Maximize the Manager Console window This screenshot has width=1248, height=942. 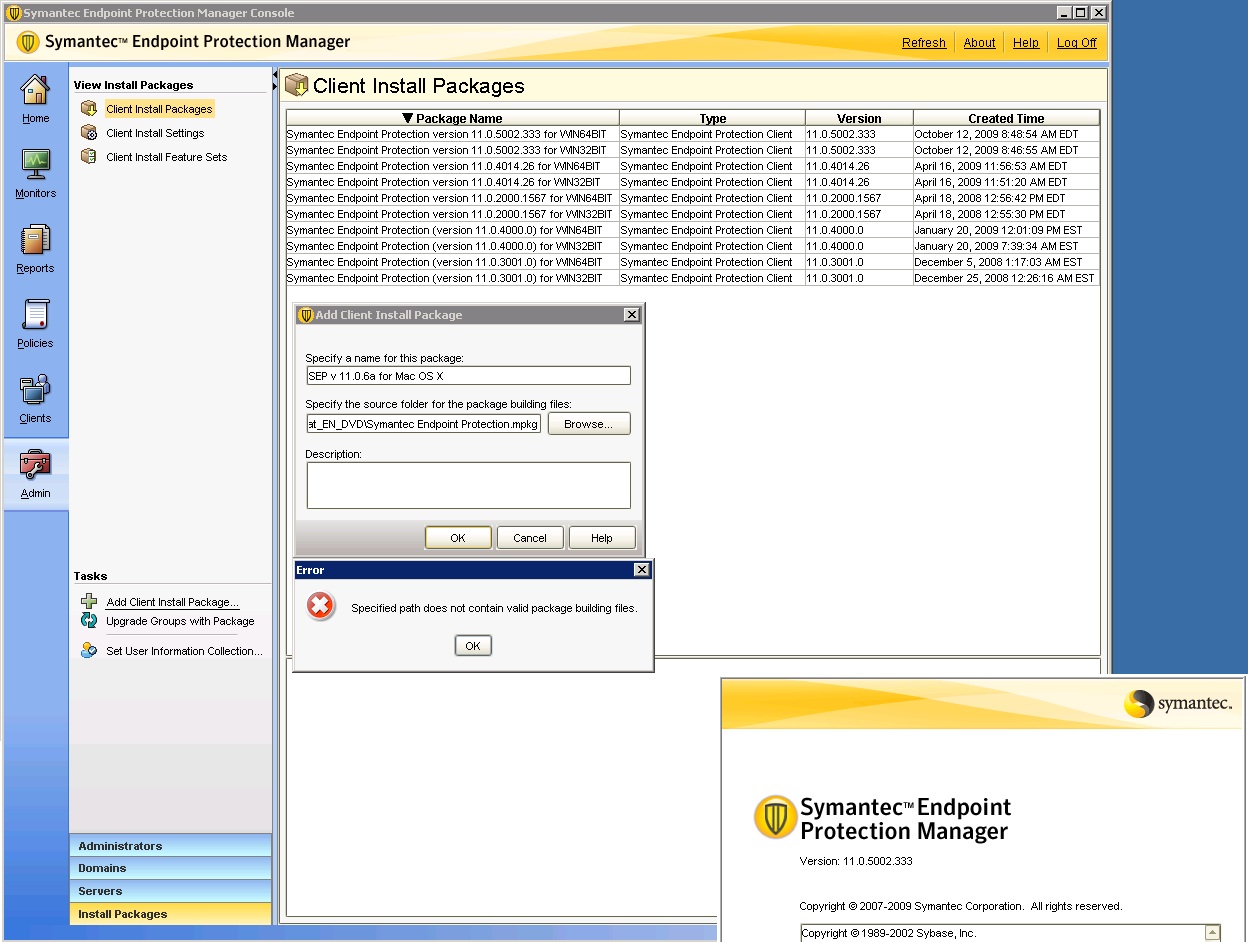coord(1080,13)
